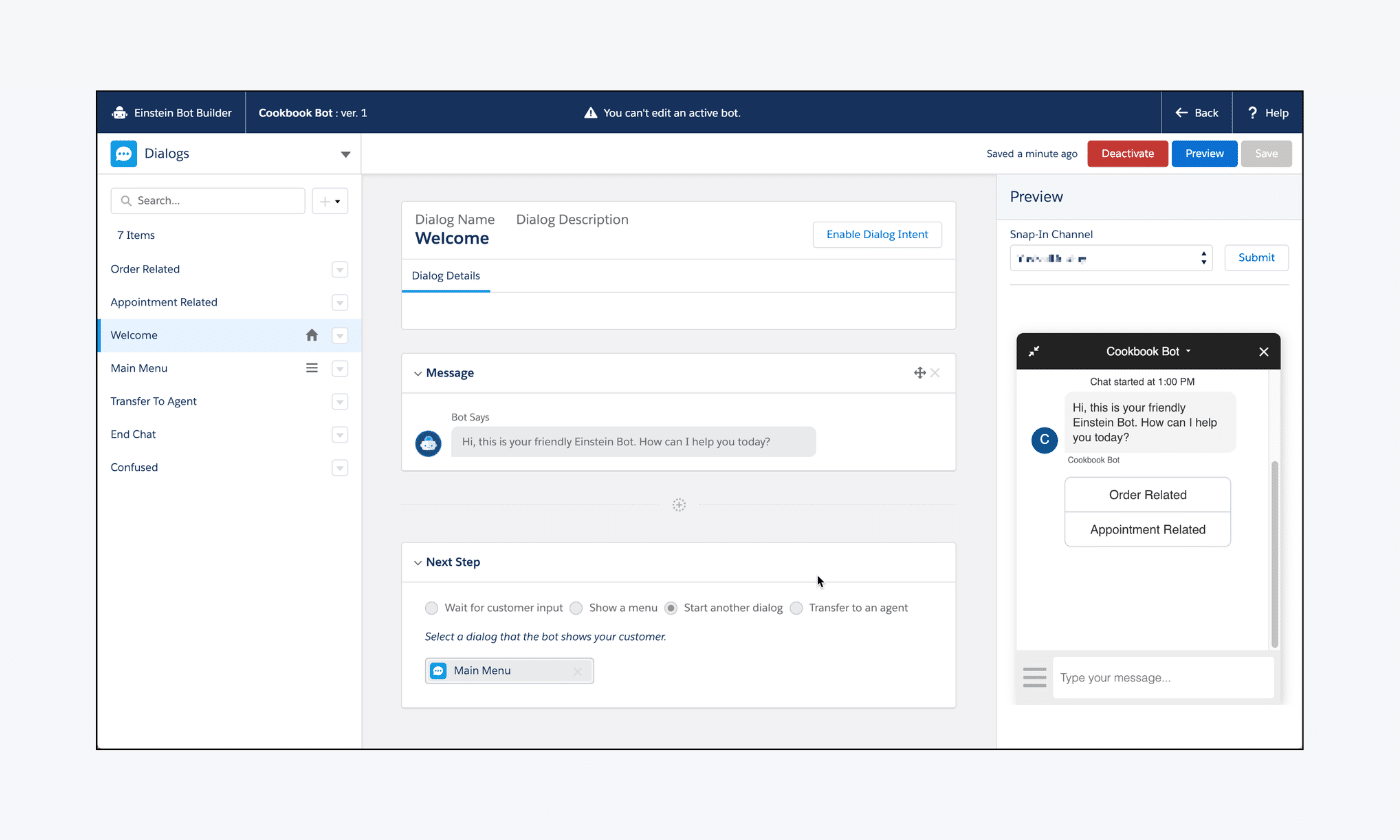Choose Appointment Related in chat preview
Screen dimensions: 1400x840
[x=1148, y=530]
